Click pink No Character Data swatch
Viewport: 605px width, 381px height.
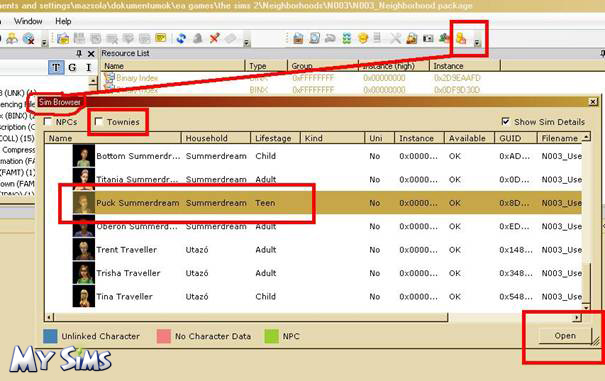[x=164, y=336]
